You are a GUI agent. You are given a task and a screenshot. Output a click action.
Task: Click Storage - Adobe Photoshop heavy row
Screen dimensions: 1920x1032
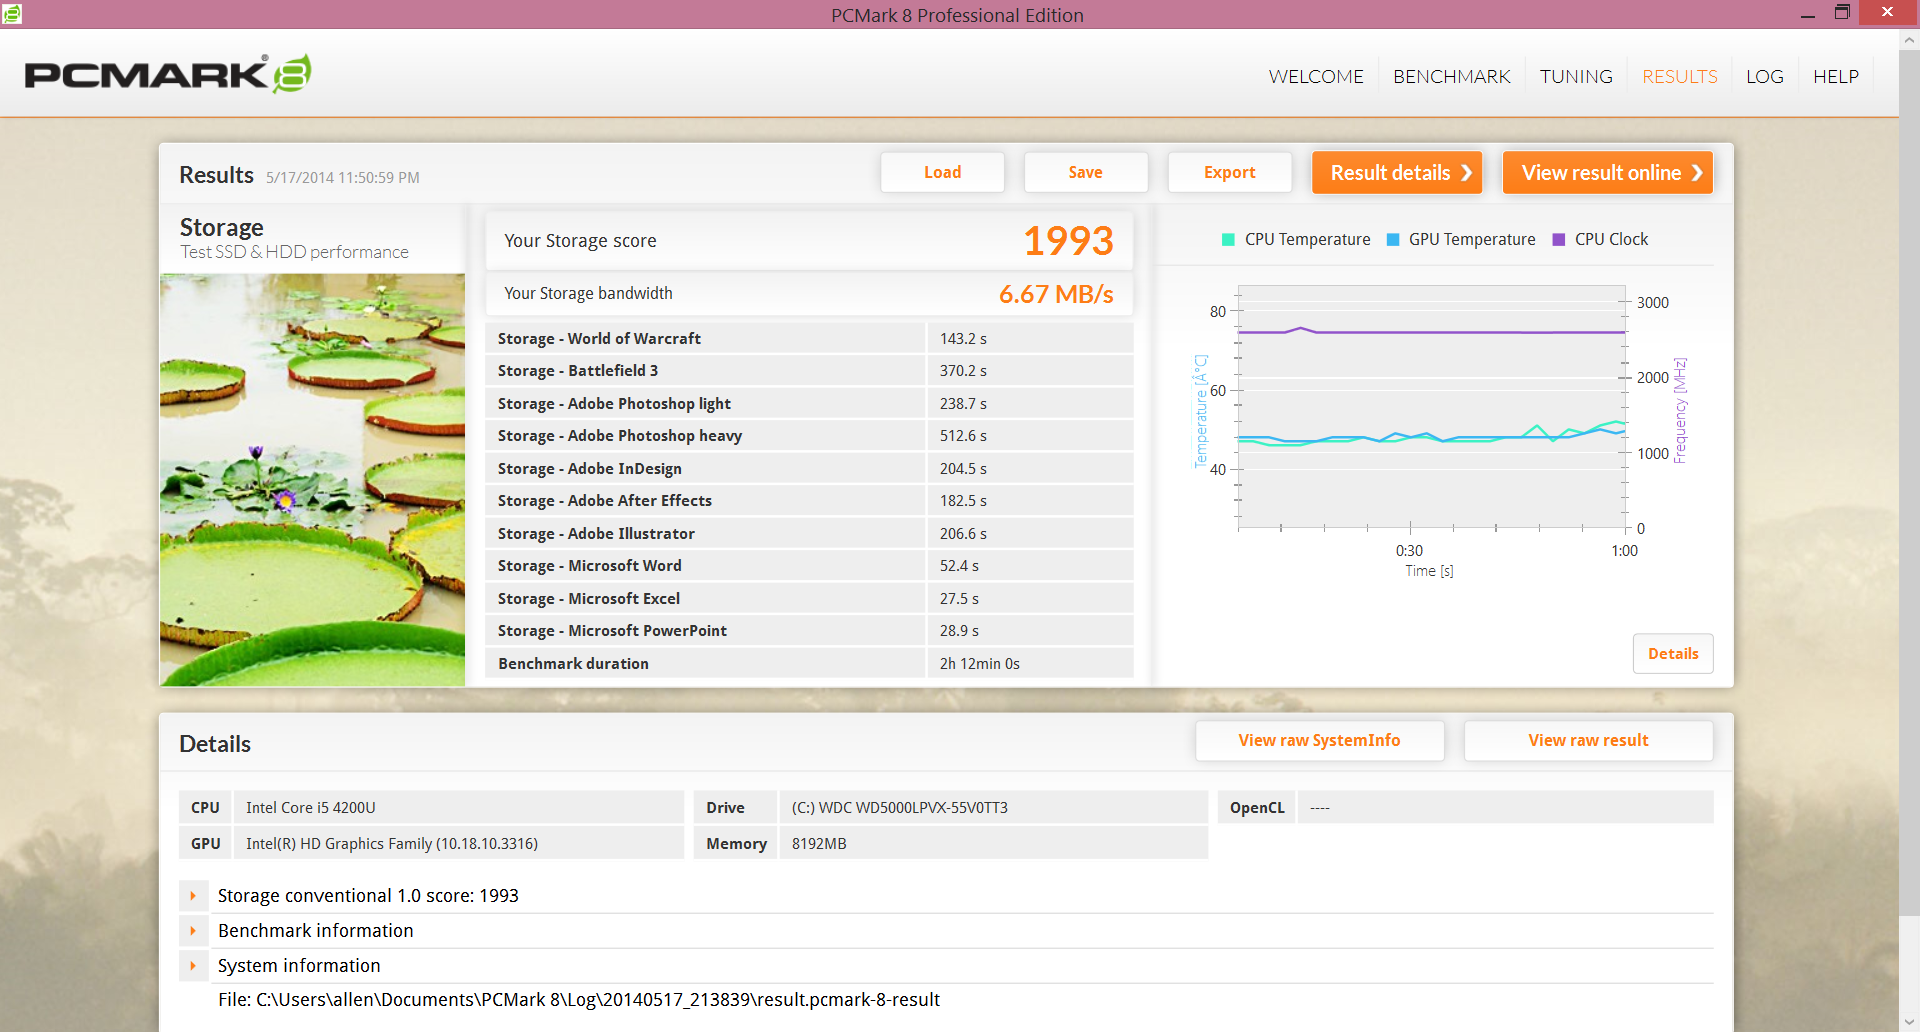point(809,435)
